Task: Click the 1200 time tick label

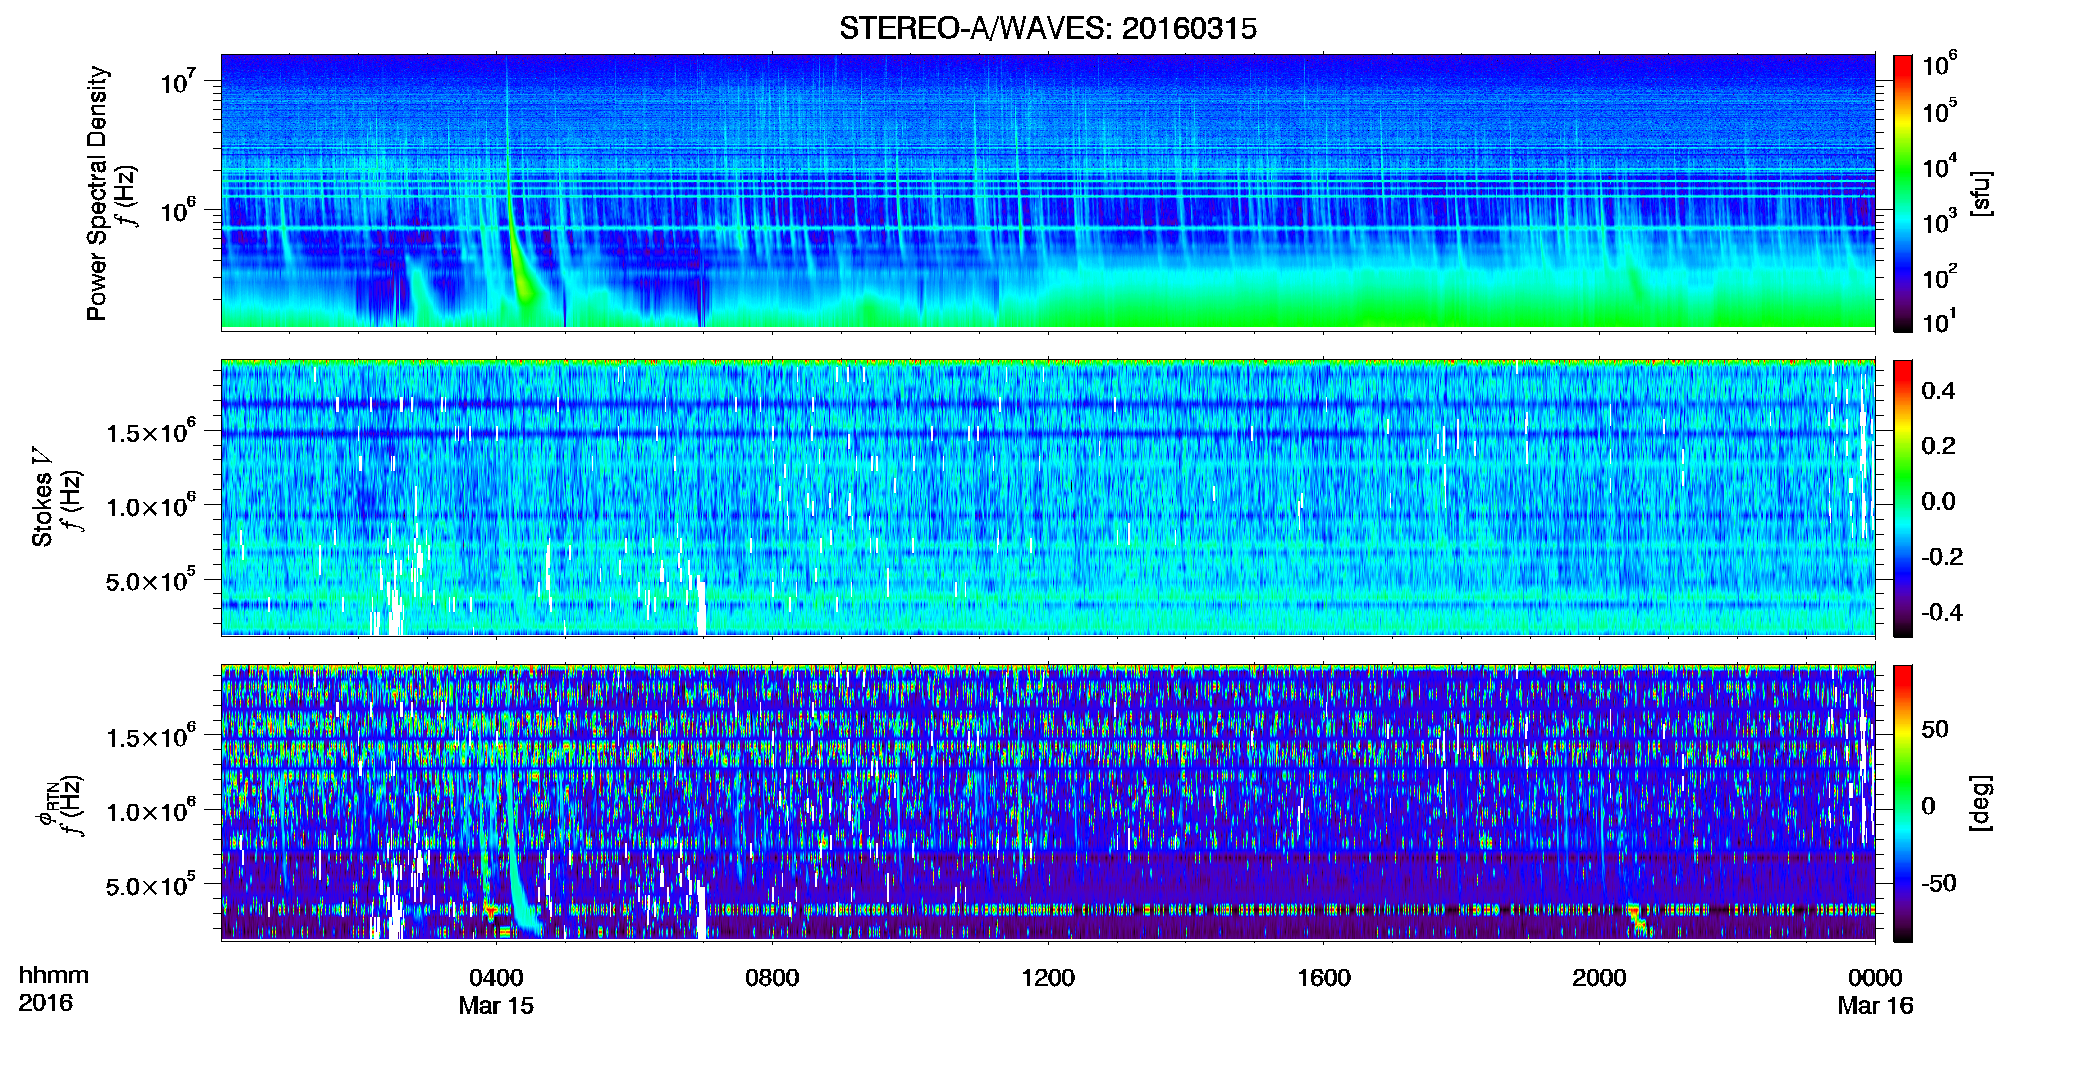Action: pyautogui.click(x=1047, y=977)
